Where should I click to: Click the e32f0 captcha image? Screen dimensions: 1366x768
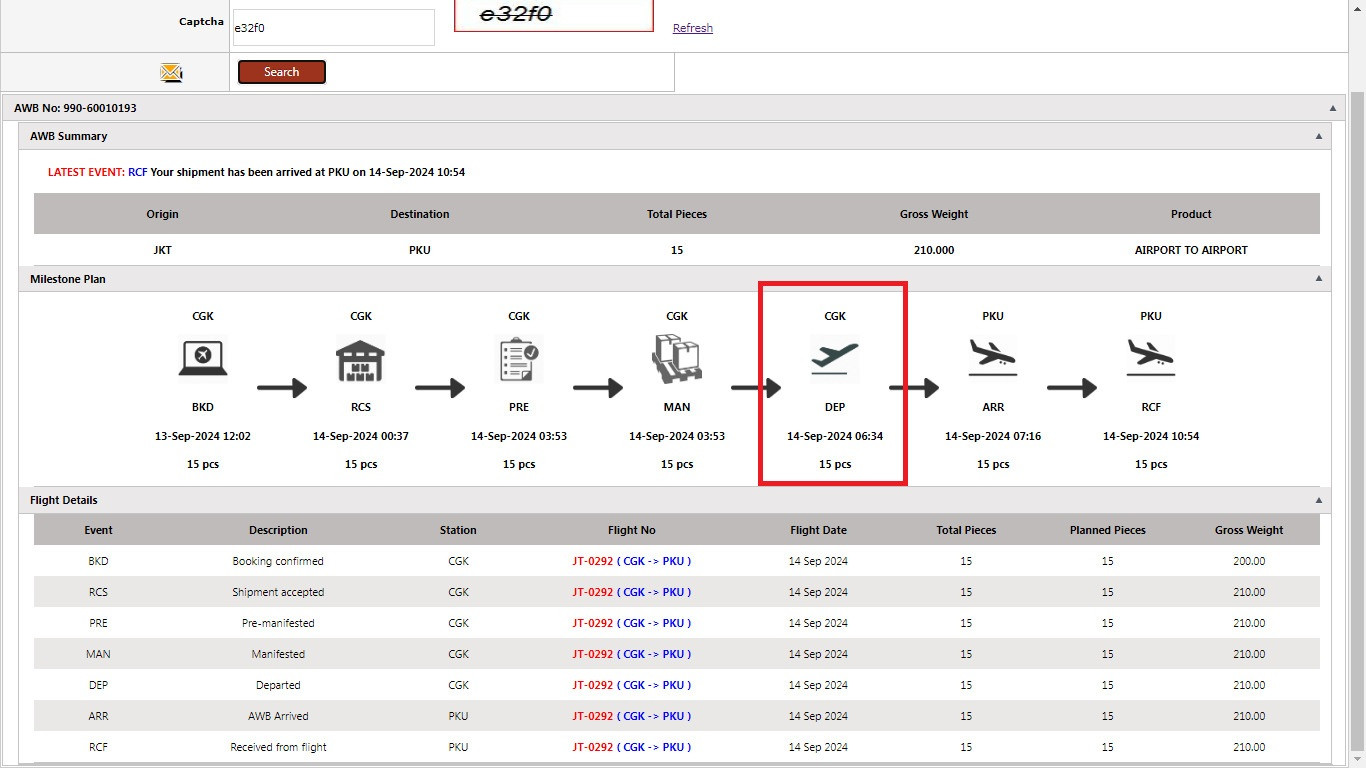554,15
